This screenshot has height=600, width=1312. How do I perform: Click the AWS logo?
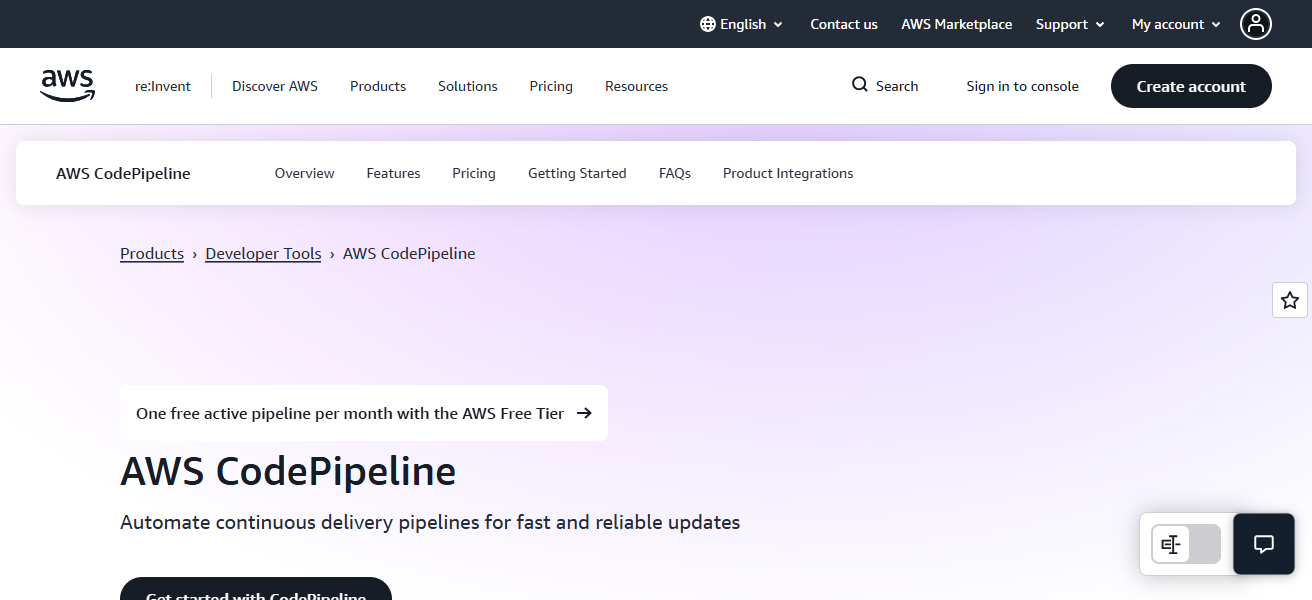coord(66,86)
